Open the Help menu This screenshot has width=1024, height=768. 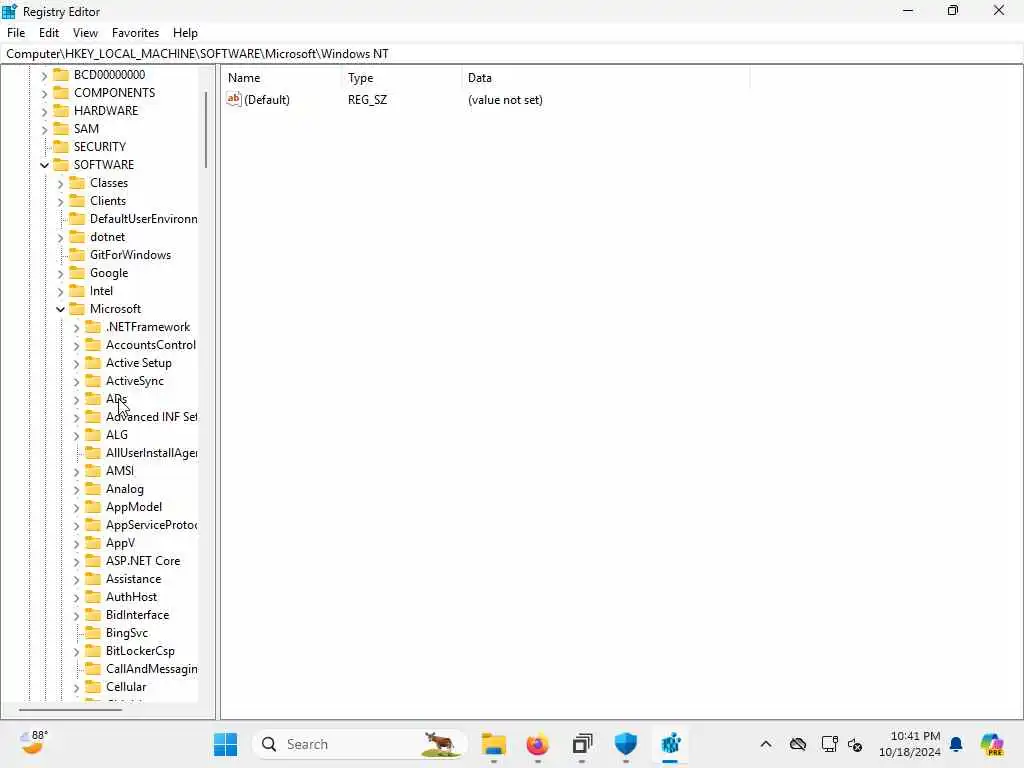point(185,33)
